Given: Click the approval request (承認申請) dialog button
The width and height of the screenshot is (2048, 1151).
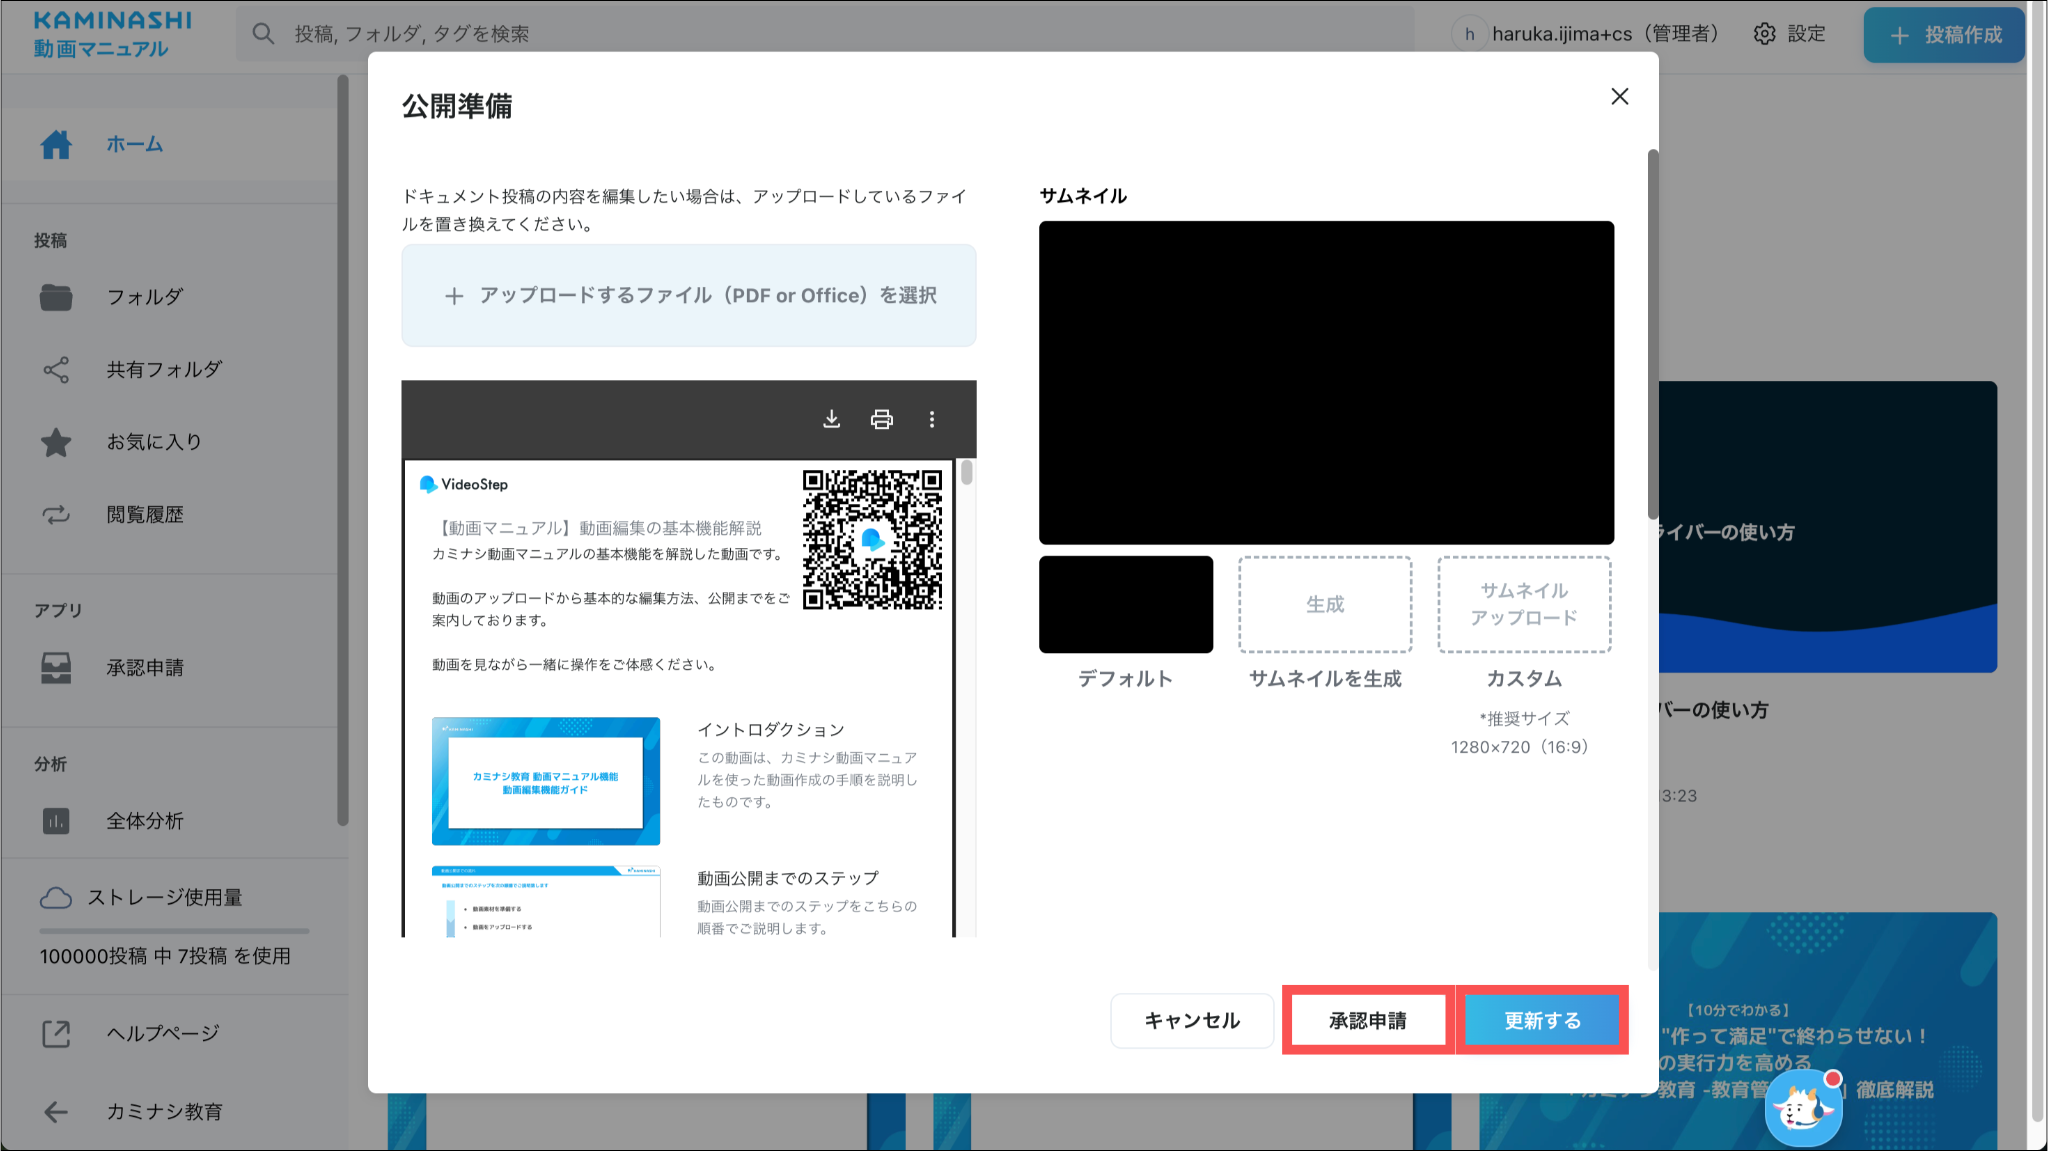Looking at the screenshot, I should pos(1367,1020).
